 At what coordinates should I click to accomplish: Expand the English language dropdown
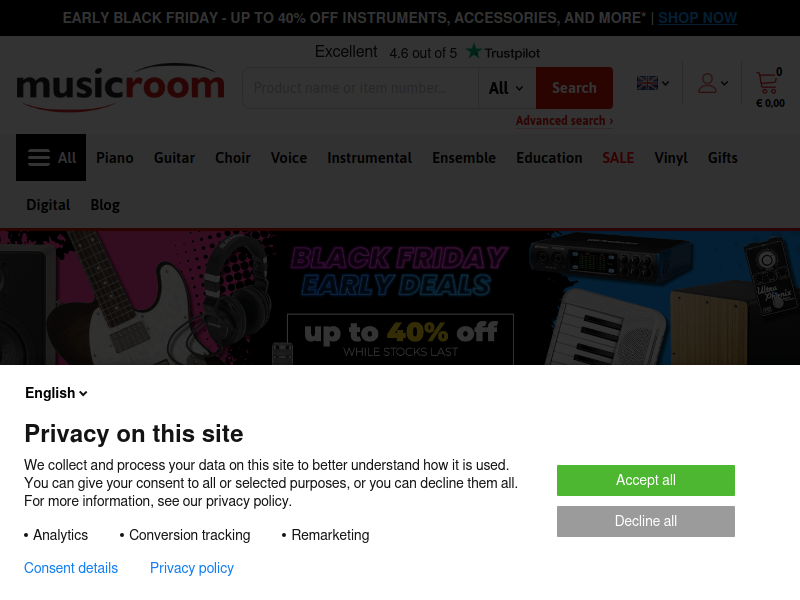coord(56,393)
